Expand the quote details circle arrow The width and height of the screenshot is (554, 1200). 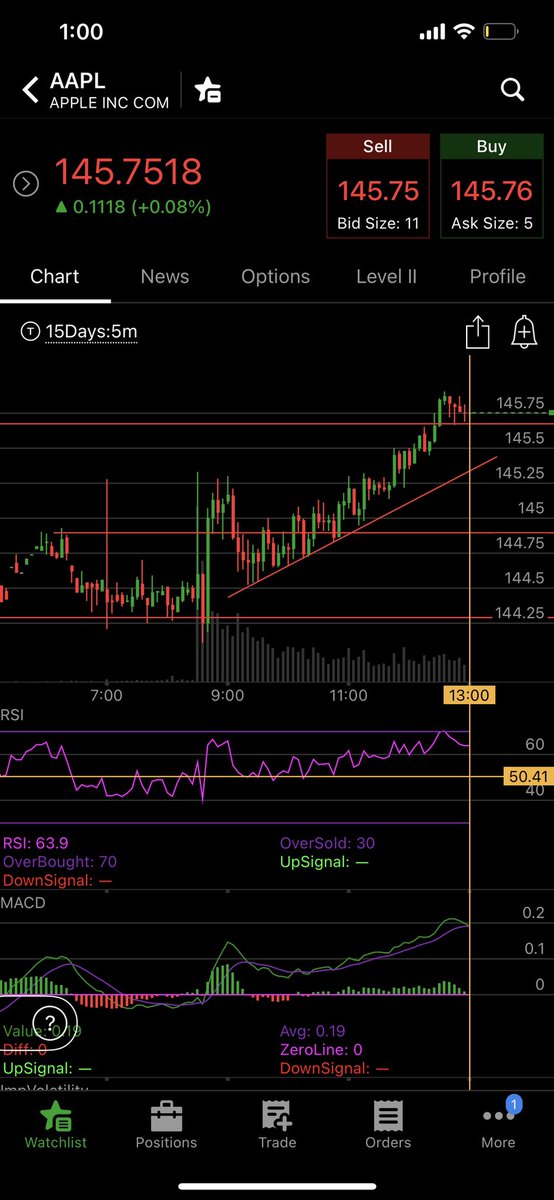coord(25,184)
